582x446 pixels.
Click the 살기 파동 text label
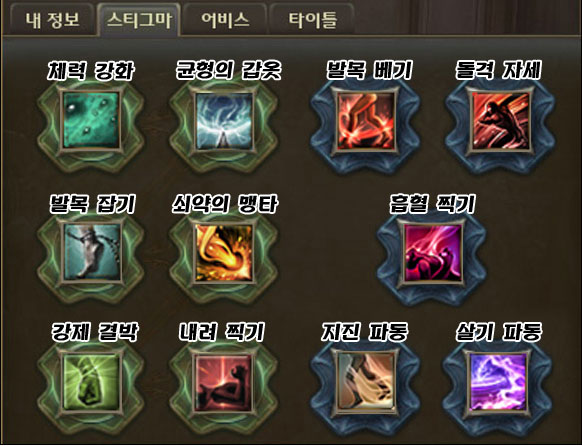(x=498, y=331)
